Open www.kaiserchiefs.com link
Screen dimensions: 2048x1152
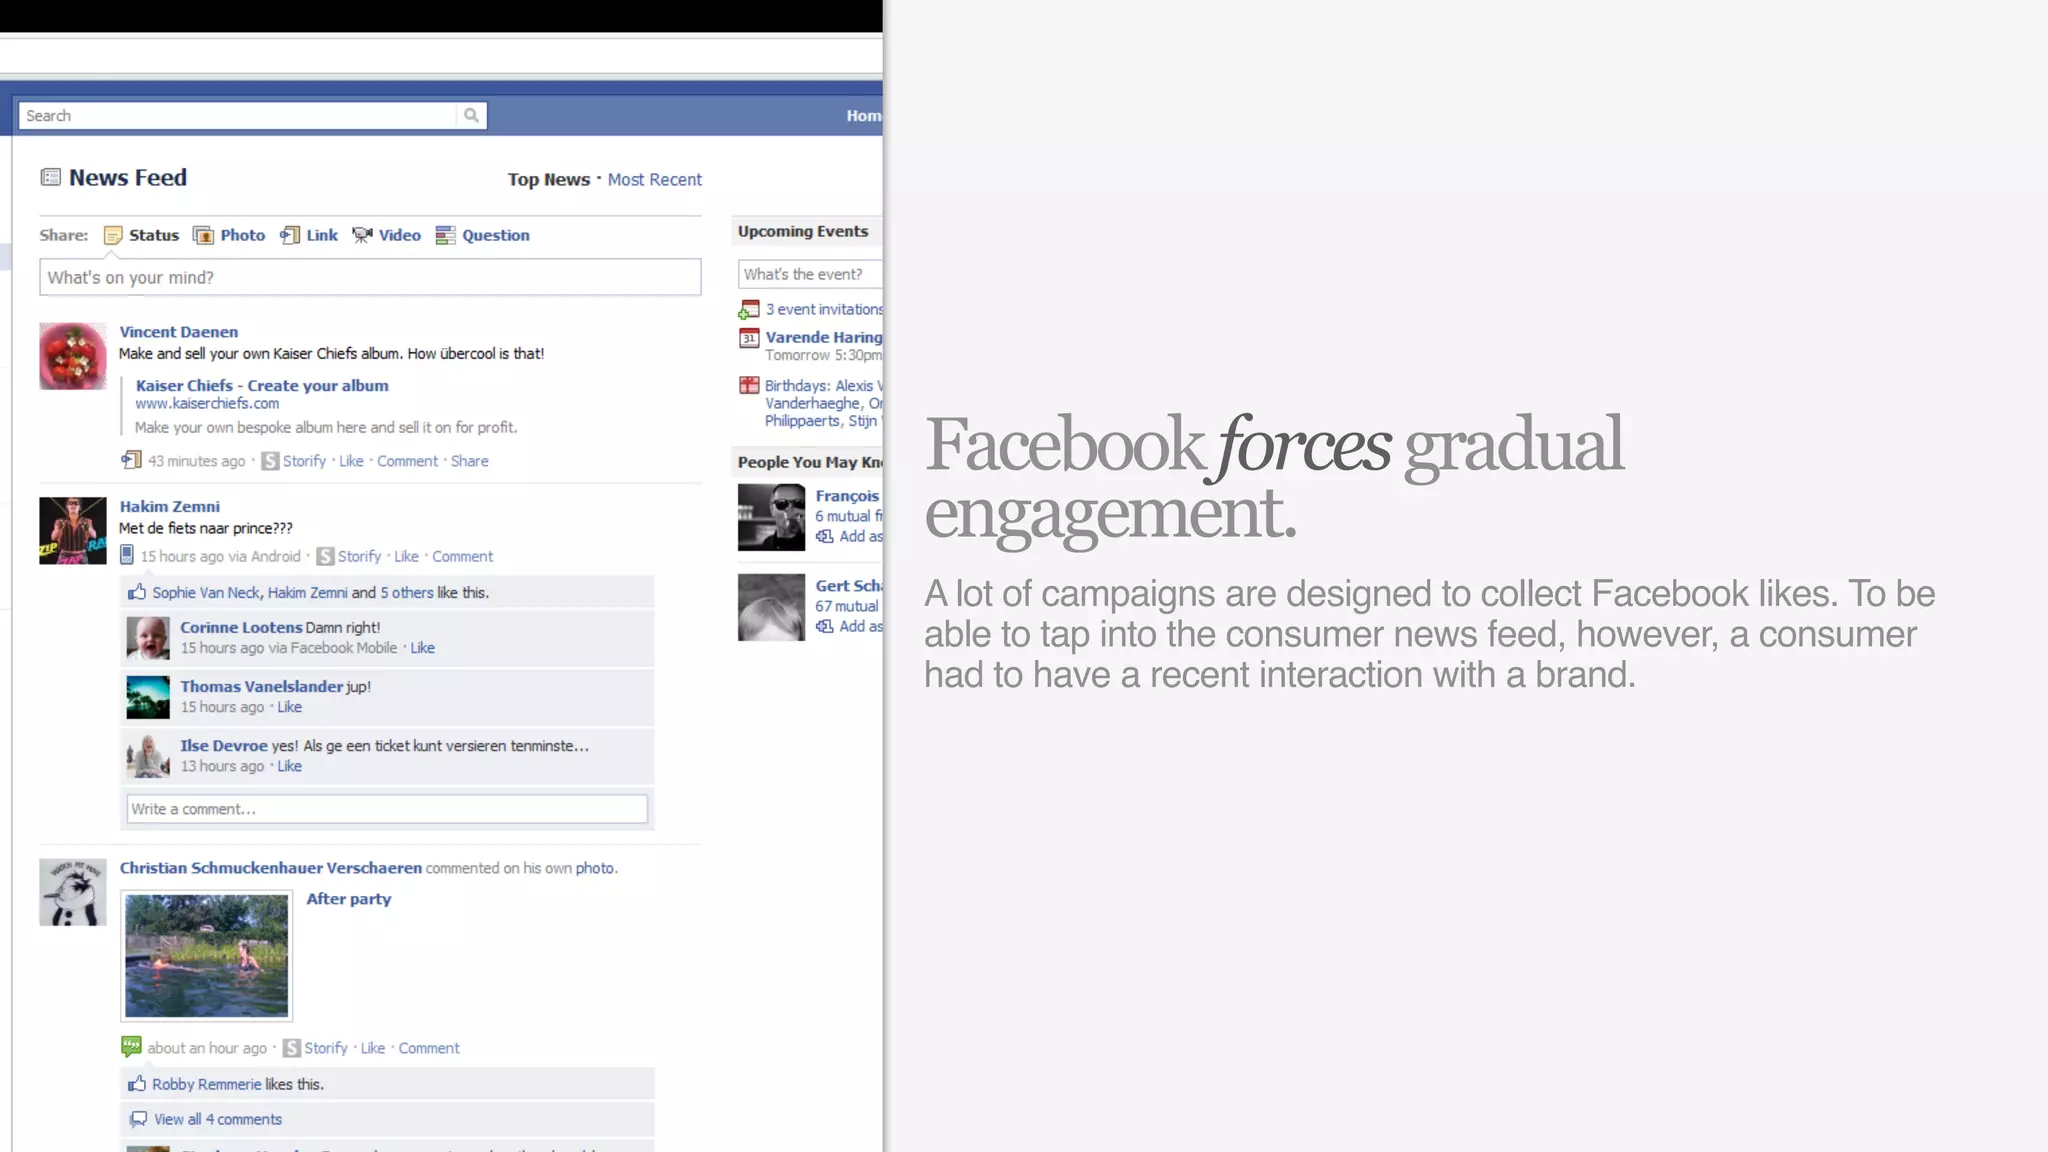[207, 403]
